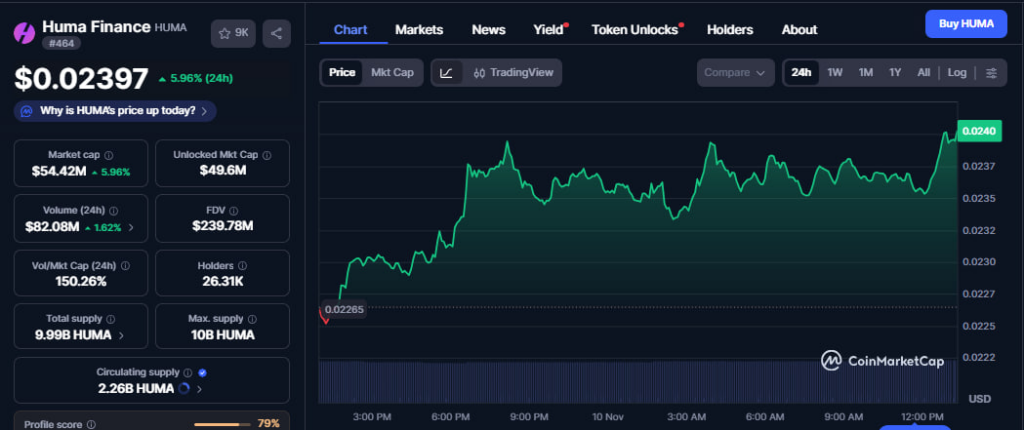
Task: Click the $49.6M unlocked cap value
Action: [223, 171]
